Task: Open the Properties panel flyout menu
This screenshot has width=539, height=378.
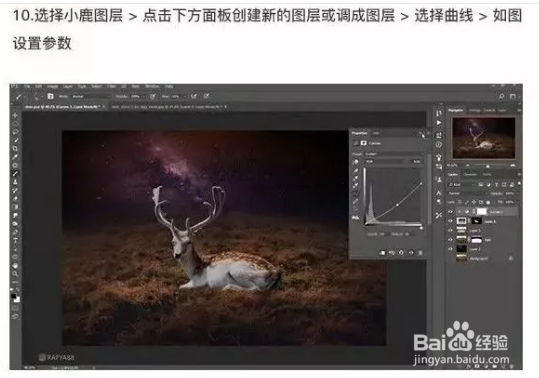Action: point(428,133)
